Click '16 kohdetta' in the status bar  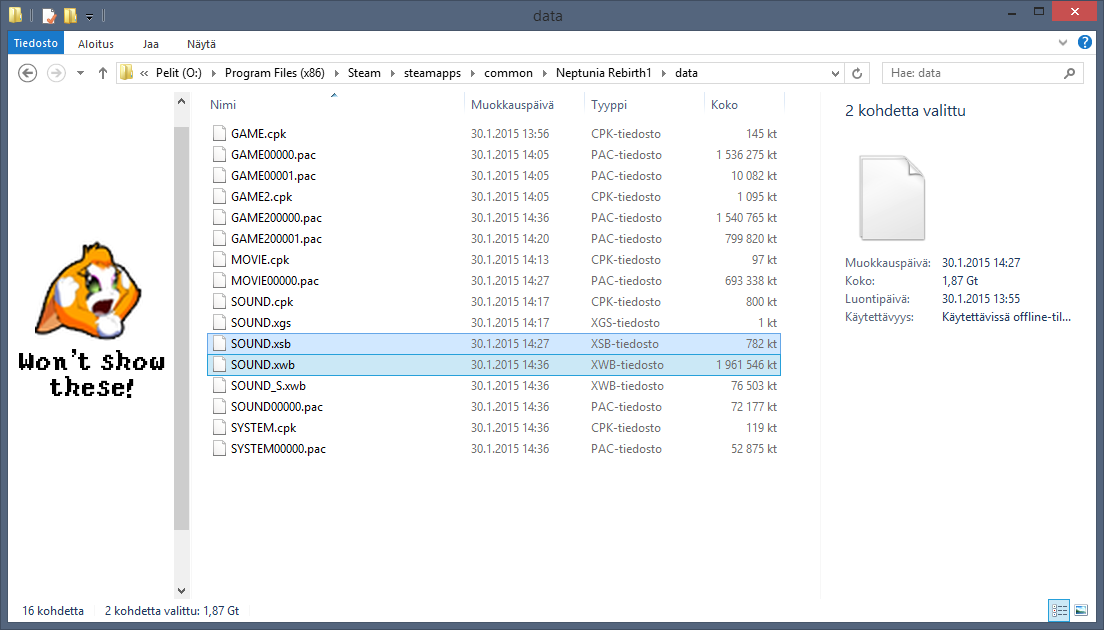click(x=53, y=610)
